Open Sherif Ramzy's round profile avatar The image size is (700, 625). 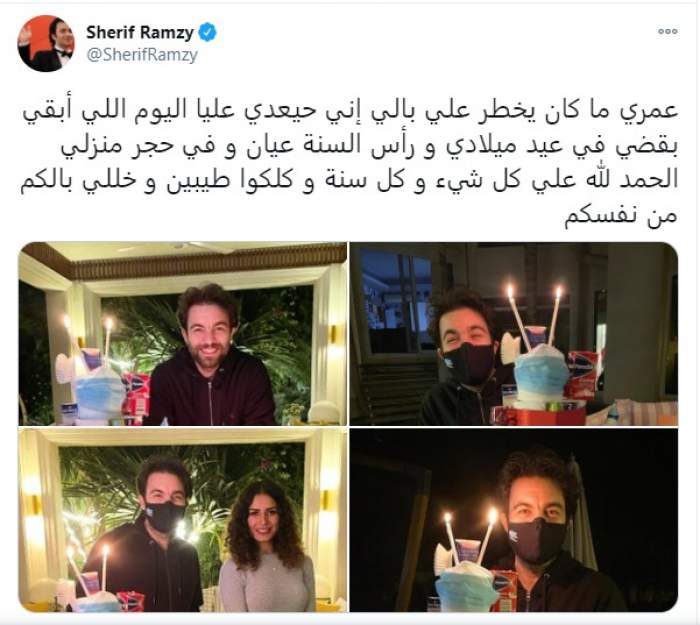(46, 43)
